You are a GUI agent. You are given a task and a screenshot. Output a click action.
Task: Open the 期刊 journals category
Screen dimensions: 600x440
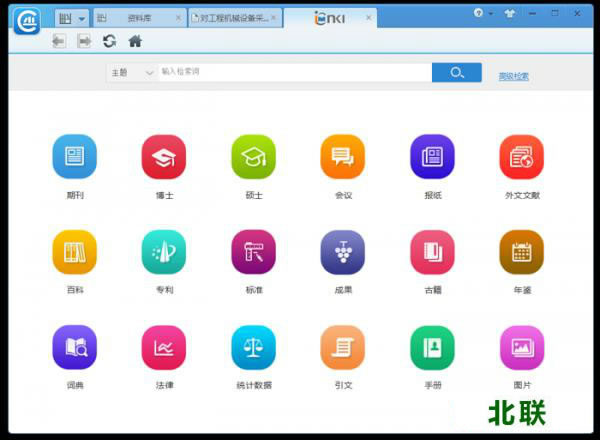point(74,157)
